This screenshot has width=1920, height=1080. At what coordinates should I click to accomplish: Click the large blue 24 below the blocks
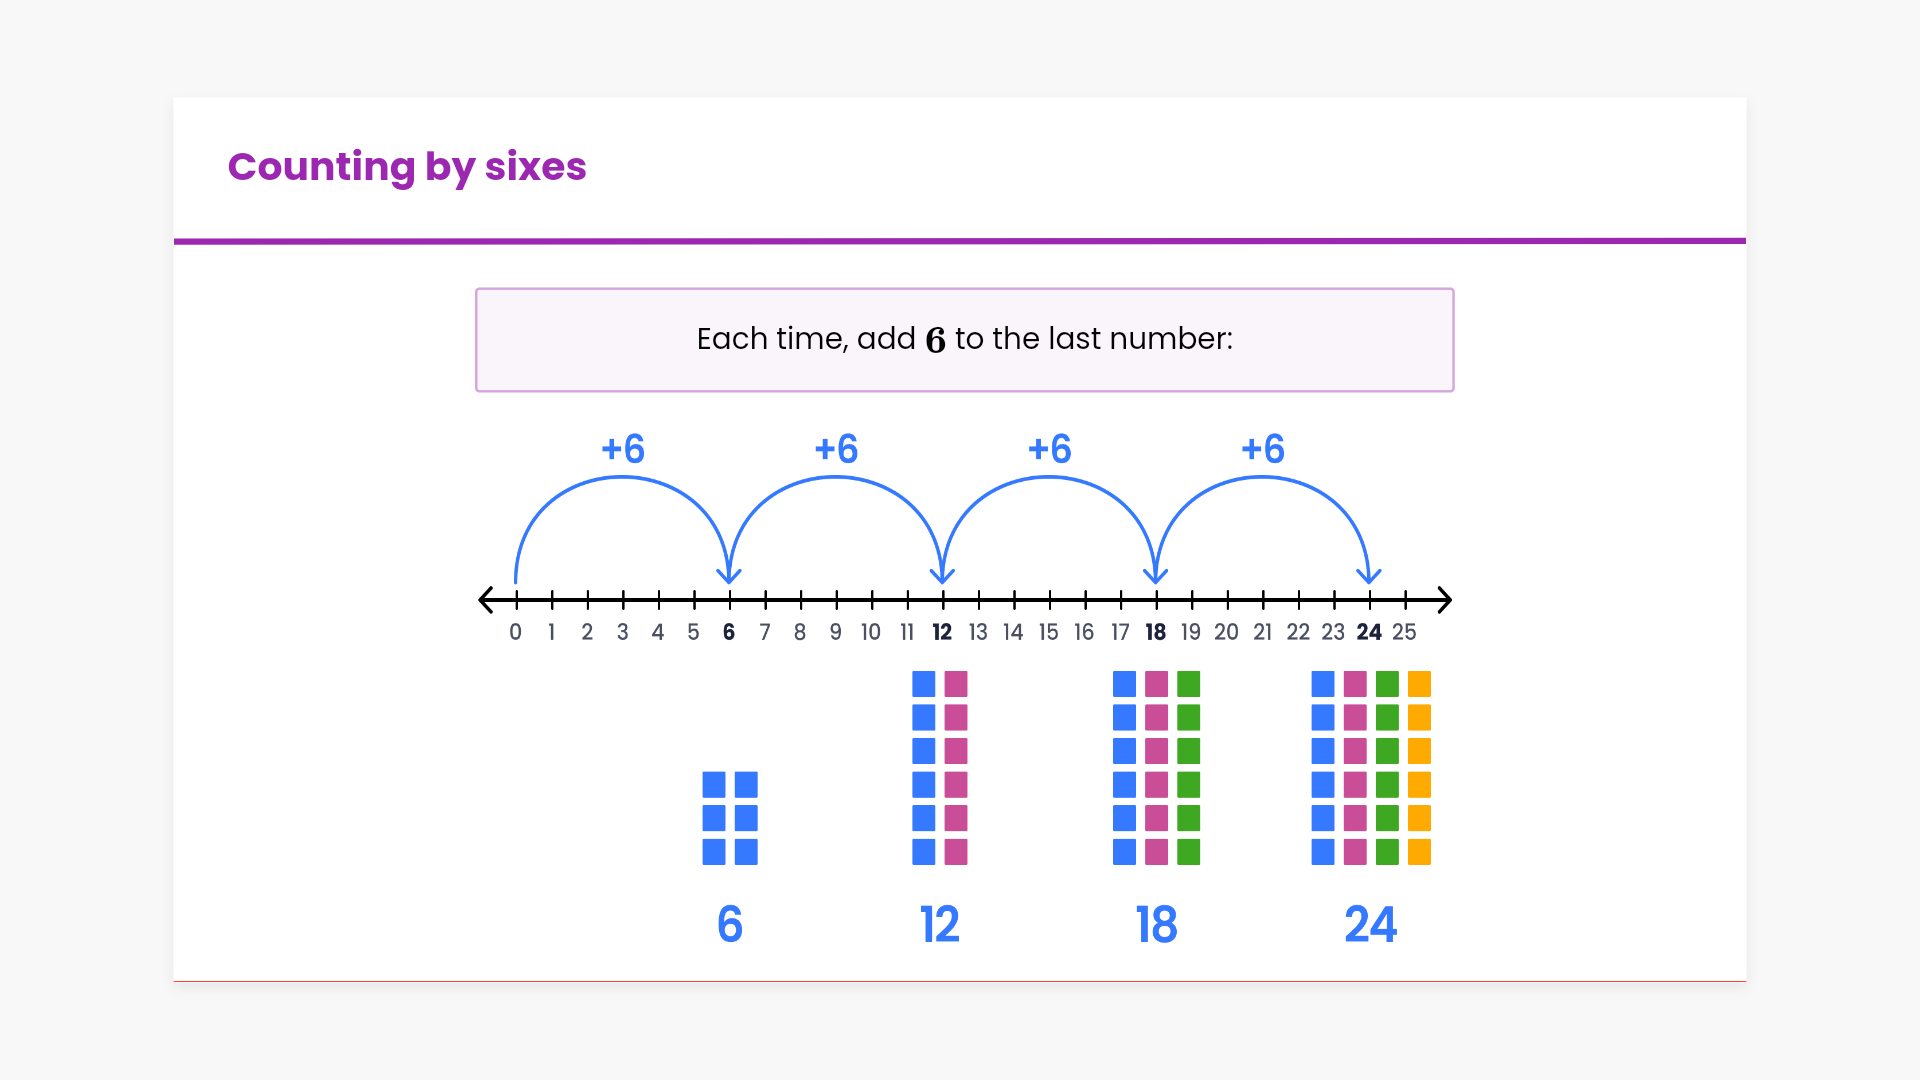1370,924
